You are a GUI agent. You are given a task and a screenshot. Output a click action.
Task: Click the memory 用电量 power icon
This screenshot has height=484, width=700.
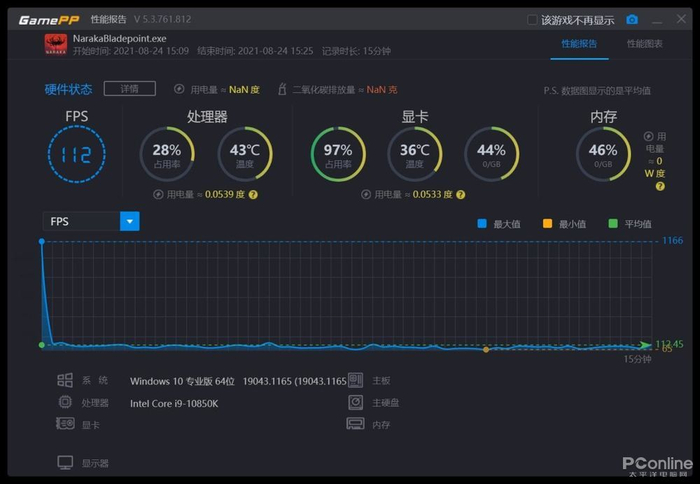(x=648, y=136)
